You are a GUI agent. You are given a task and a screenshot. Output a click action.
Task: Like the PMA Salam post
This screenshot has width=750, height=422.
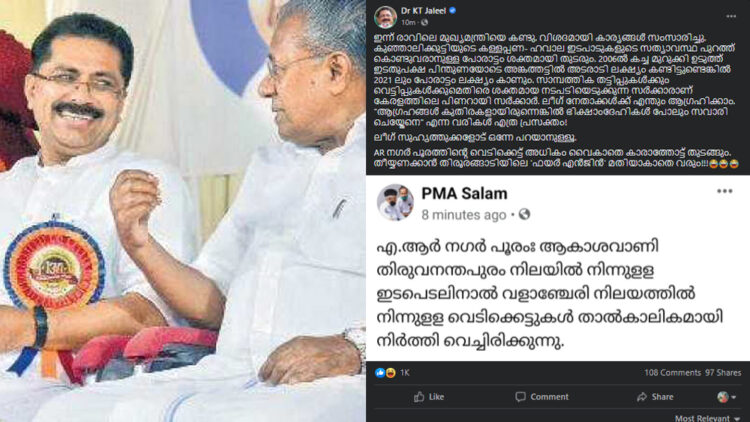(x=429, y=397)
